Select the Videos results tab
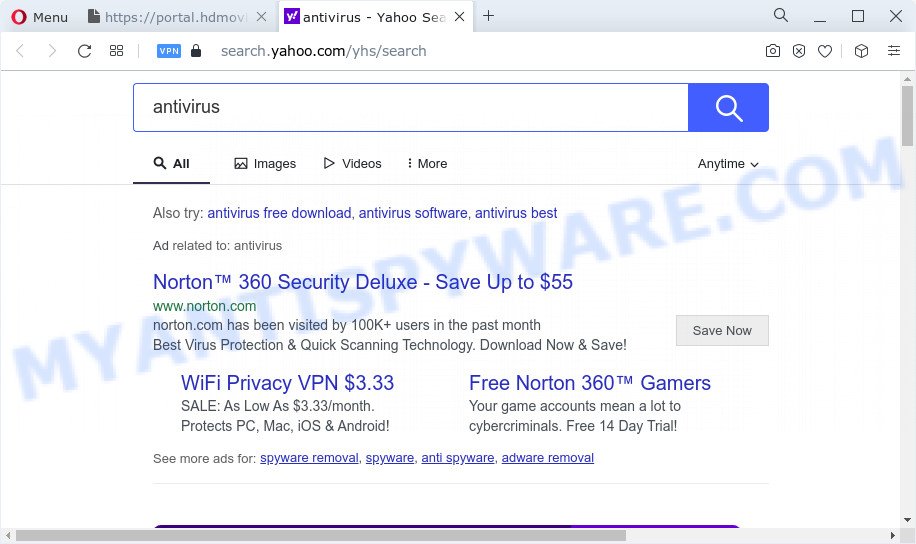 point(352,164)
